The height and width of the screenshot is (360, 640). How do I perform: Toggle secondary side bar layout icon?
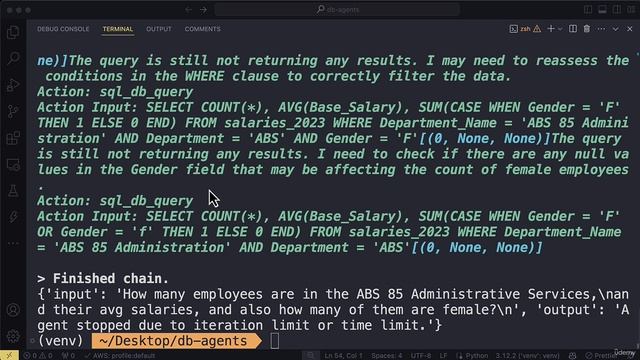pos(617,9)
